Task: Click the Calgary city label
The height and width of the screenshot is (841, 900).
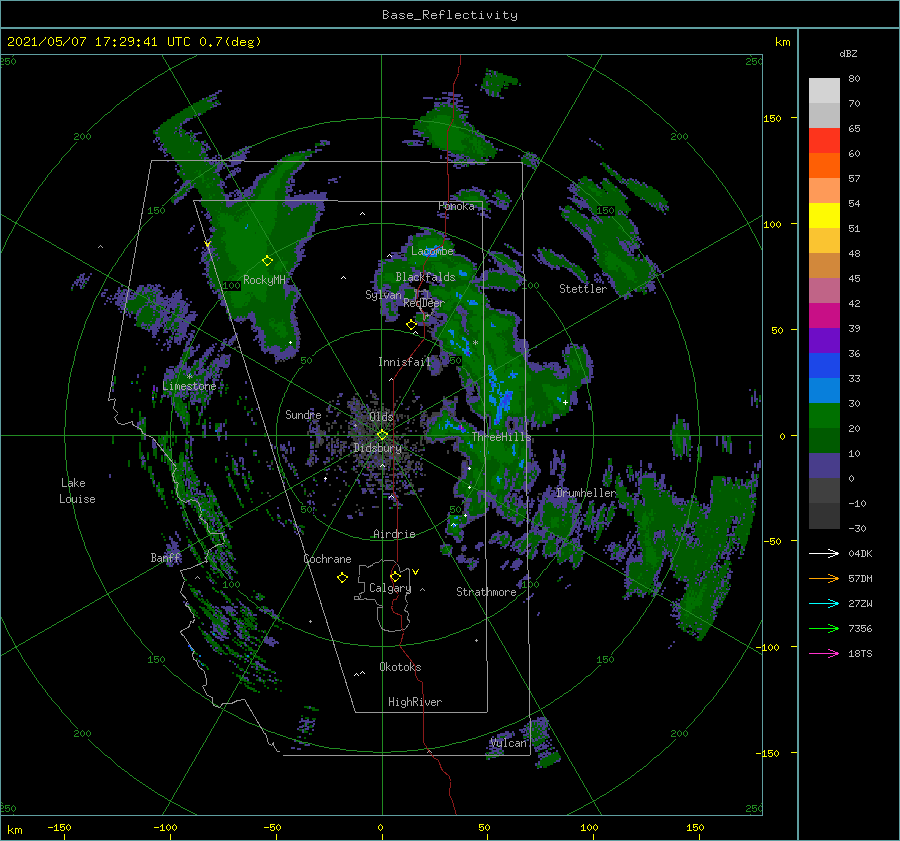Action: [x=390, y=588]
